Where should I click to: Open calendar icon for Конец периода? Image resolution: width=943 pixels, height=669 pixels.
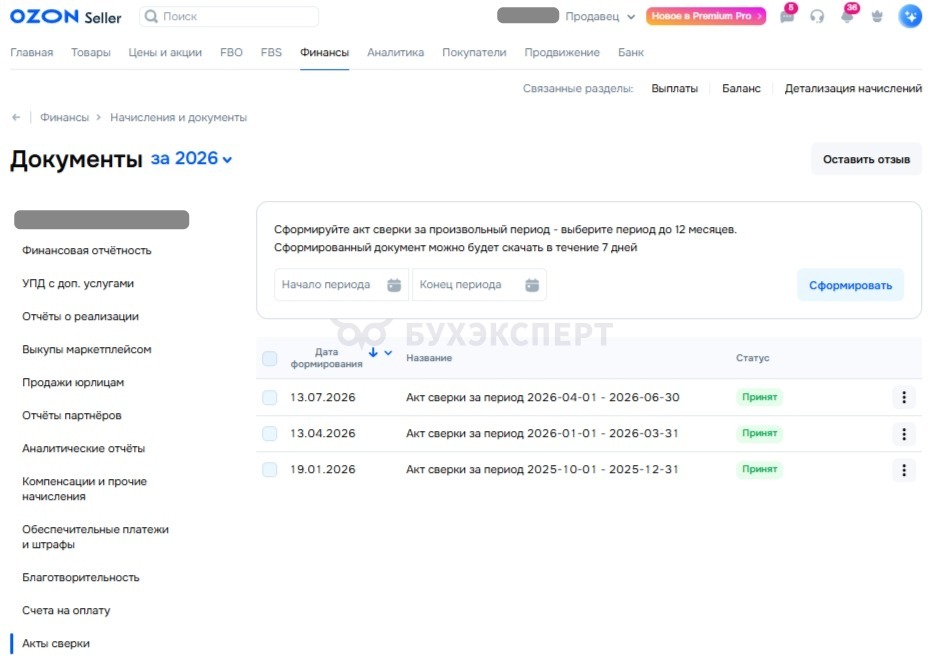click(x=532, y=285)
